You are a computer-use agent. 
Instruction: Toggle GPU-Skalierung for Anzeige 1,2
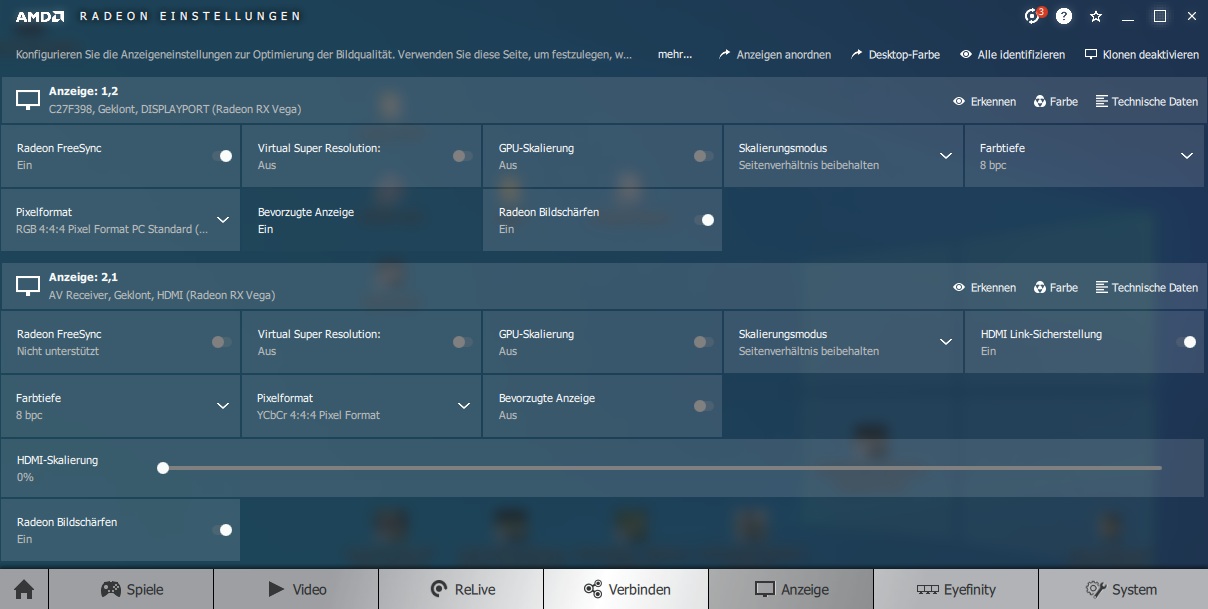tap(704, 156)
